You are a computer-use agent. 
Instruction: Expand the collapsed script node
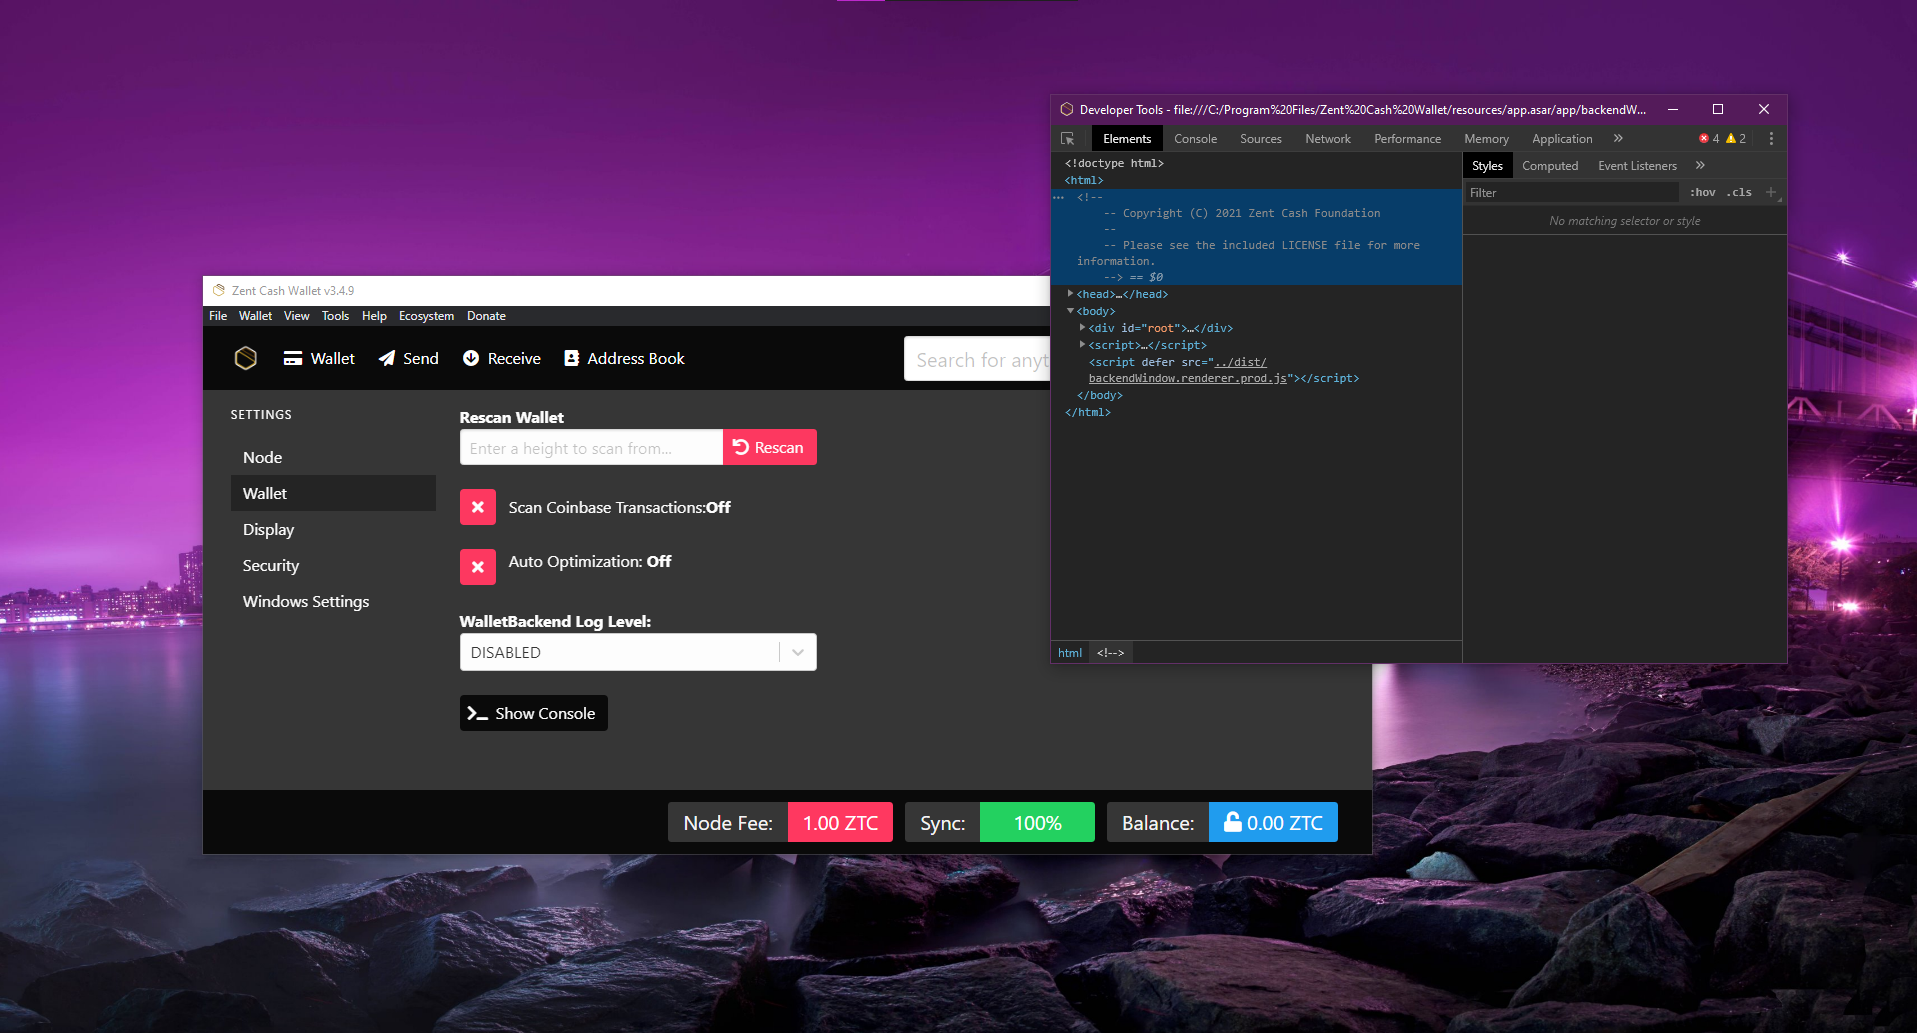click(1082, 345)
